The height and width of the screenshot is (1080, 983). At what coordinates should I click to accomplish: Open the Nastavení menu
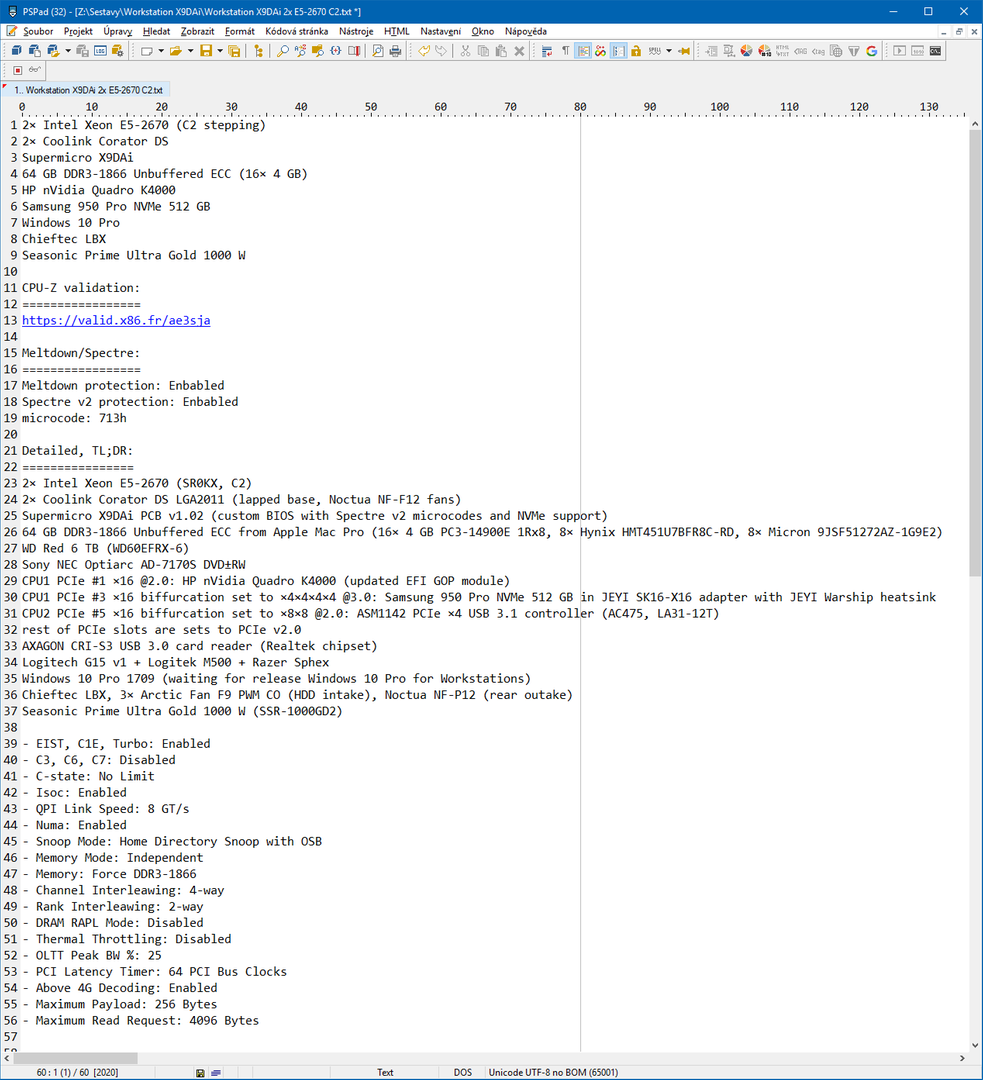(440, 31)
